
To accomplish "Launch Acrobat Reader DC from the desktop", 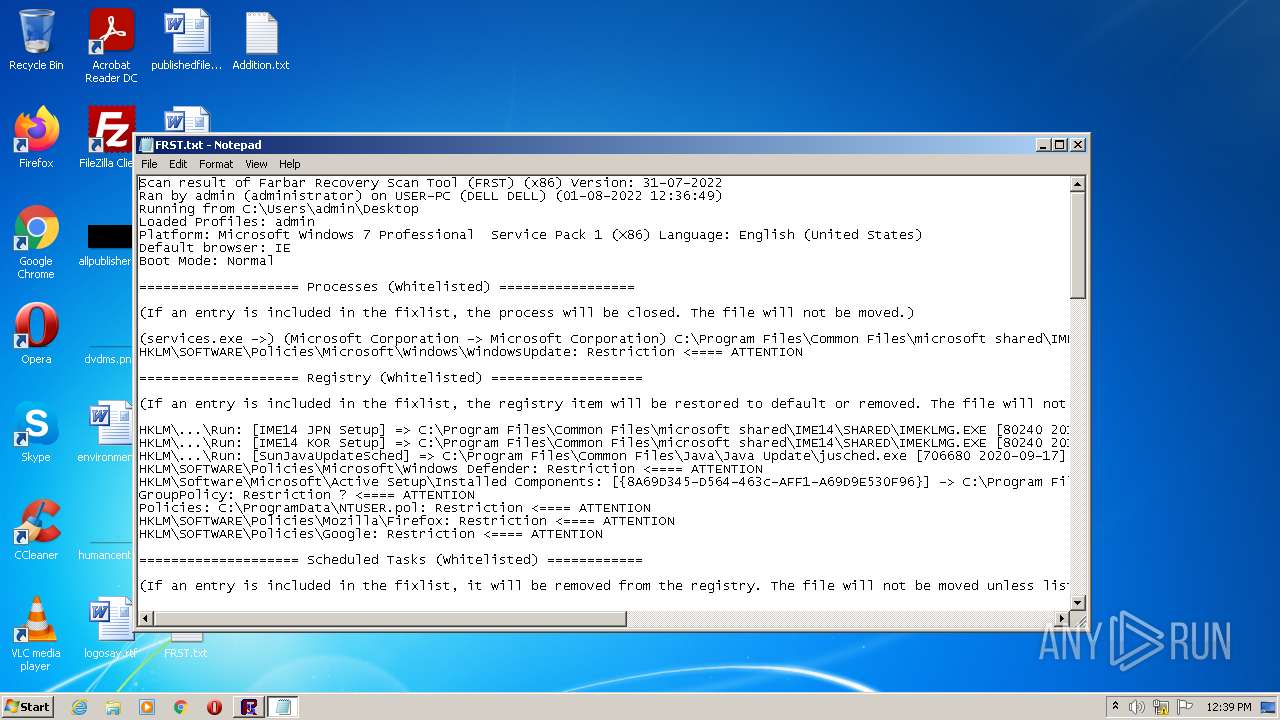I will [111, 46].
